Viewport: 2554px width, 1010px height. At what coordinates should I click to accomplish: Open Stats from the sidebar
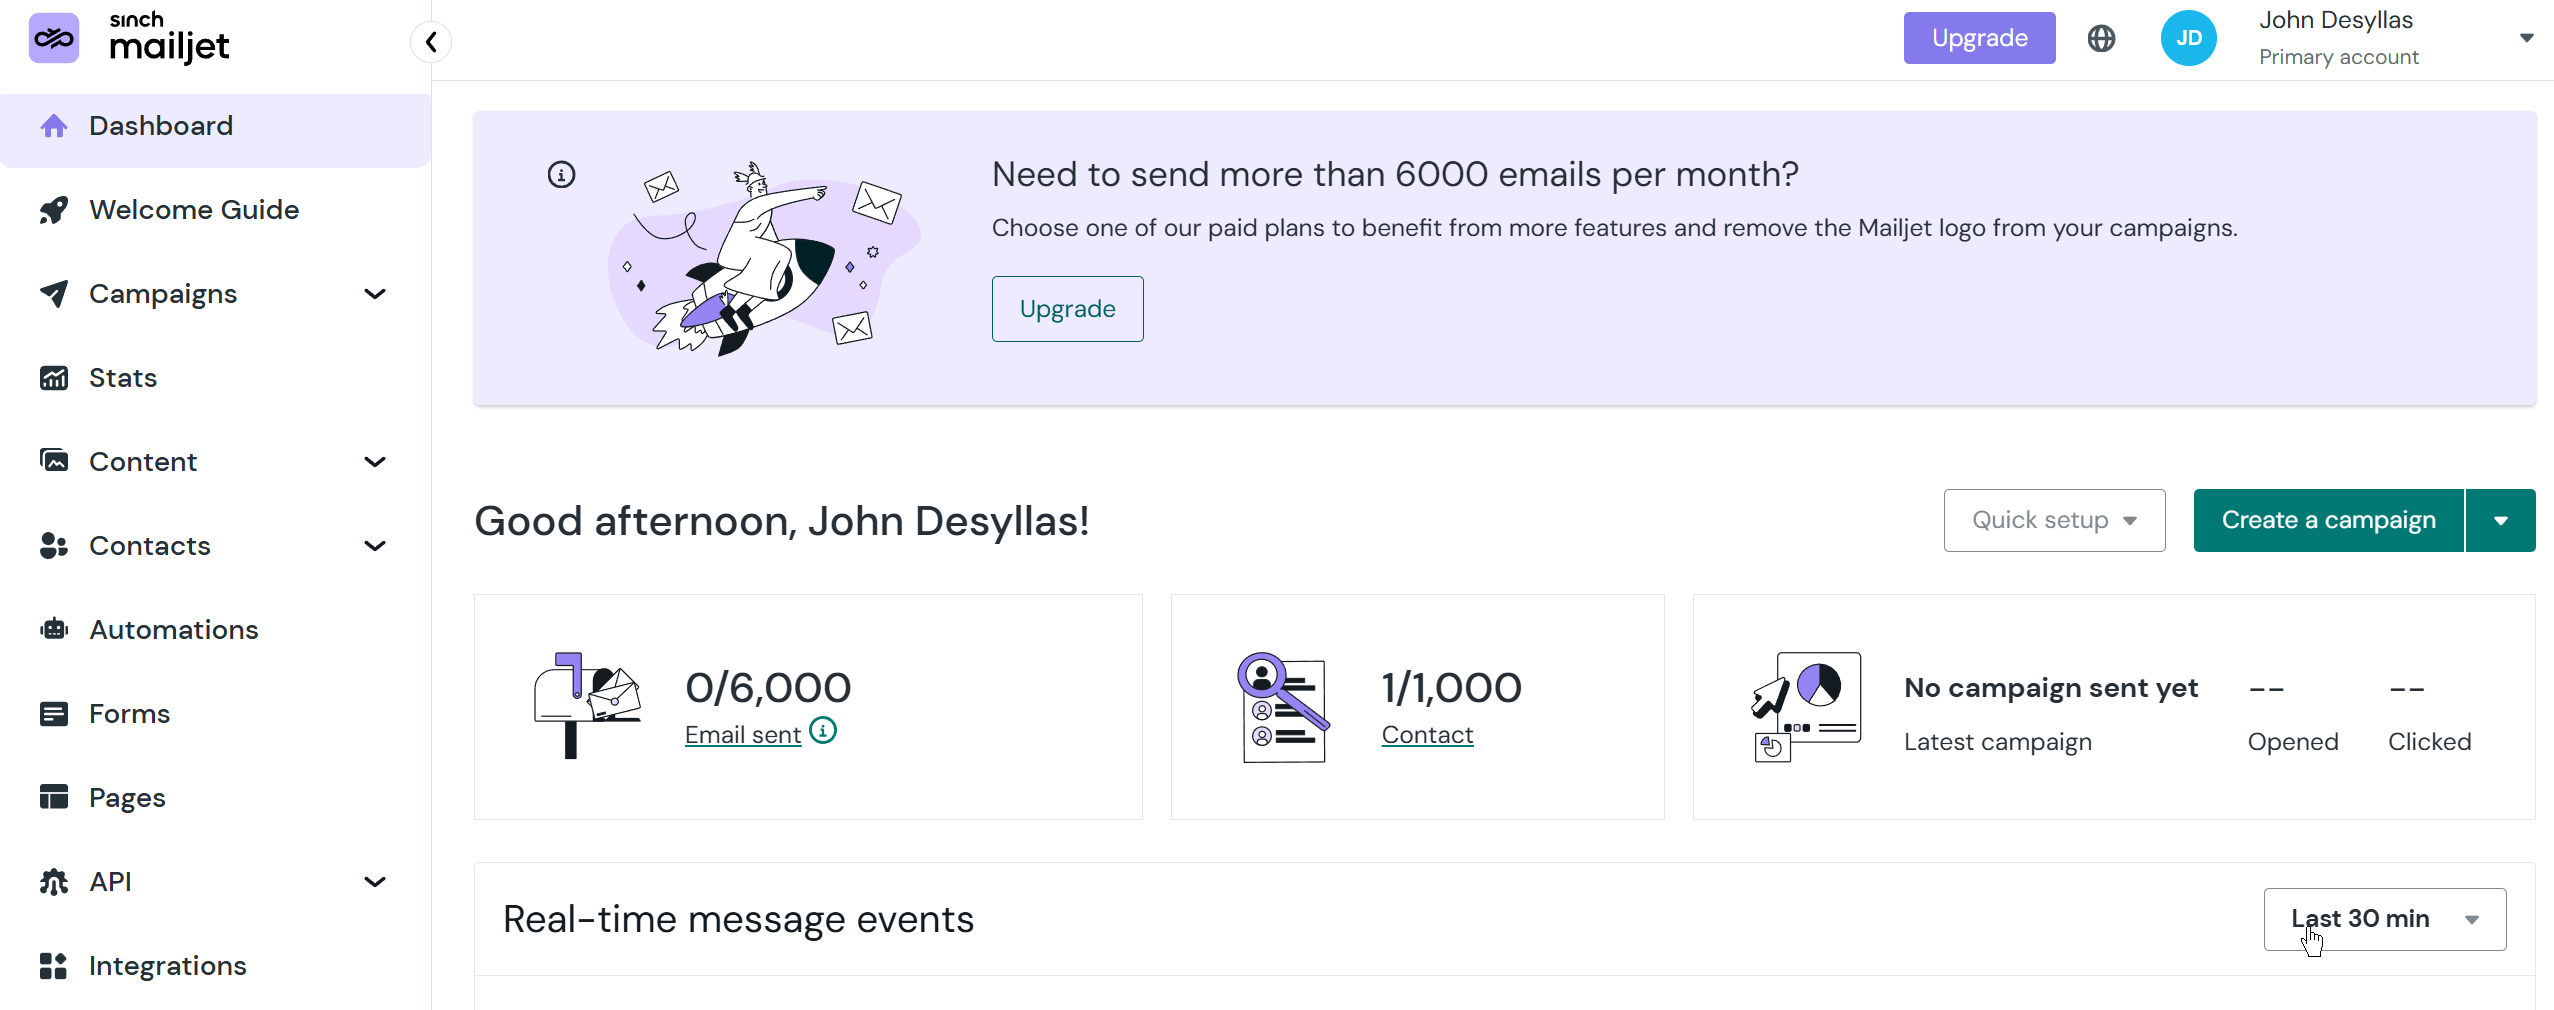(122, 378)
